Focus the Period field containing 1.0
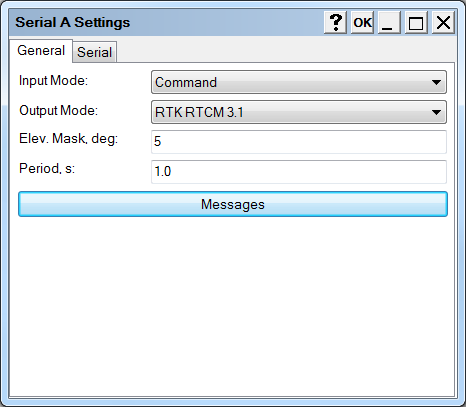 point(299,172)
